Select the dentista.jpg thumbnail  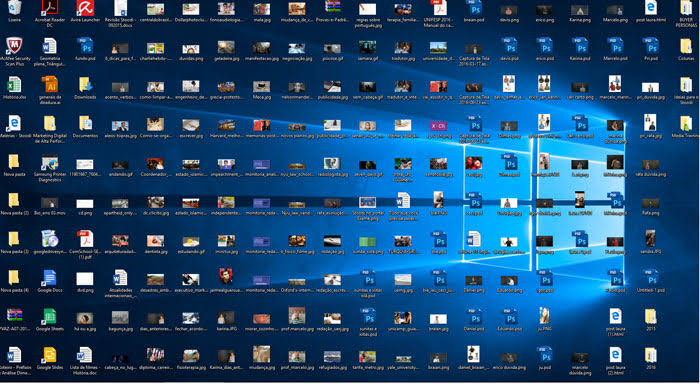click(x=156, y=242)
